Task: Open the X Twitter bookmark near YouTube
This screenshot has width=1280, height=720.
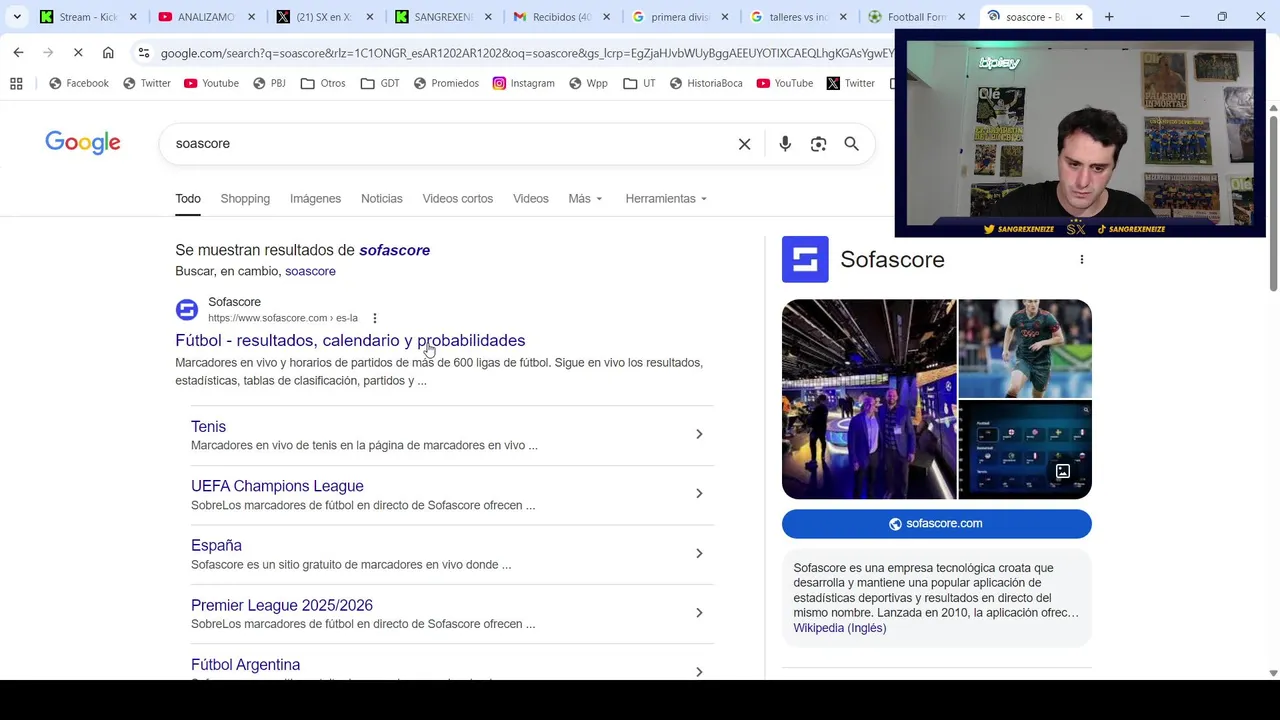Action: coord(851,83)
